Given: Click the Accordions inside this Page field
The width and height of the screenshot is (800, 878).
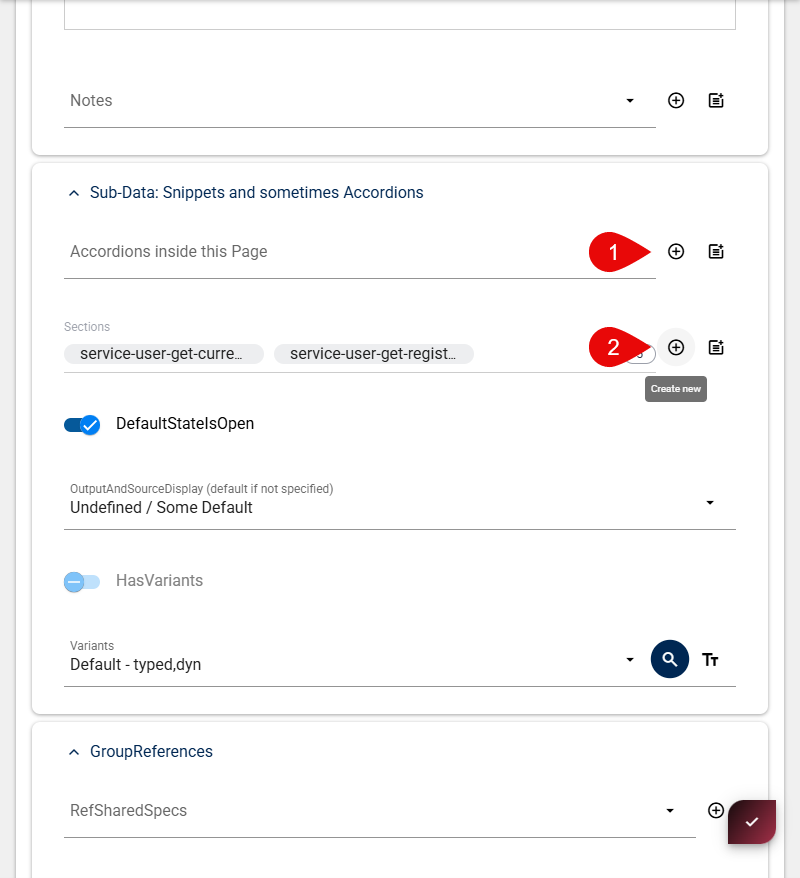Looking at the screenshot, I should pos(320,252).
